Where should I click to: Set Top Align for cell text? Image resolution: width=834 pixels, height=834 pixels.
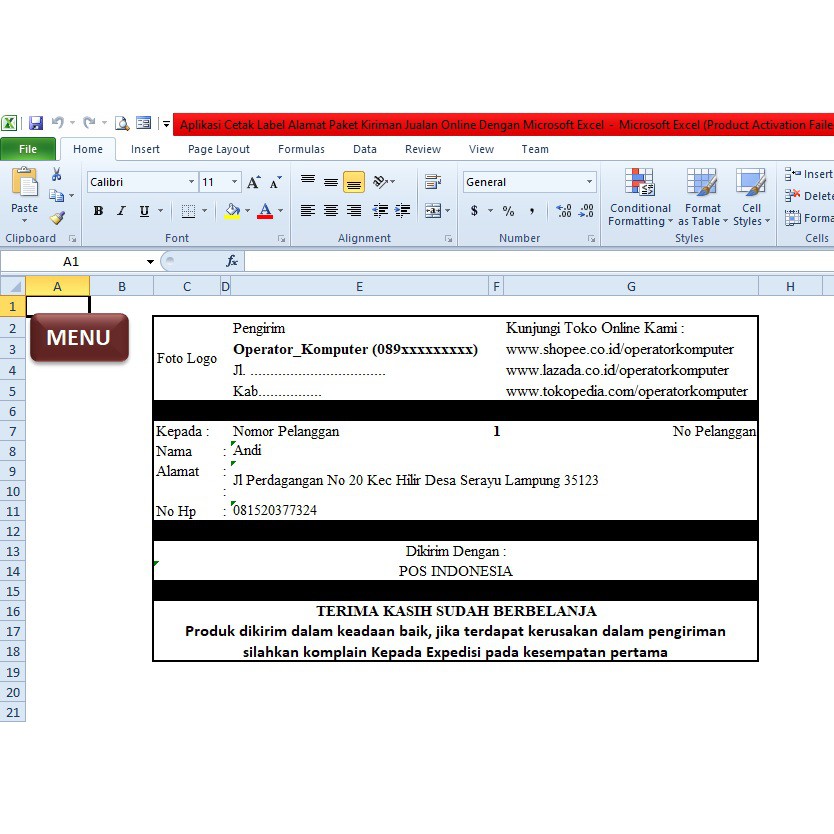[x=308, y=182]
